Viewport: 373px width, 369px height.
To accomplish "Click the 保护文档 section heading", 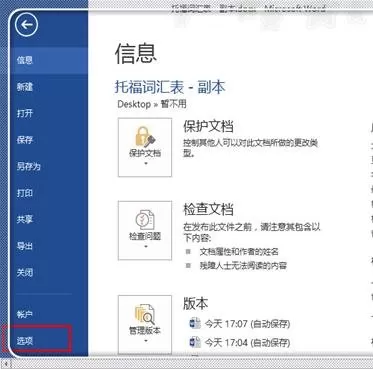I will click(208, 126).
